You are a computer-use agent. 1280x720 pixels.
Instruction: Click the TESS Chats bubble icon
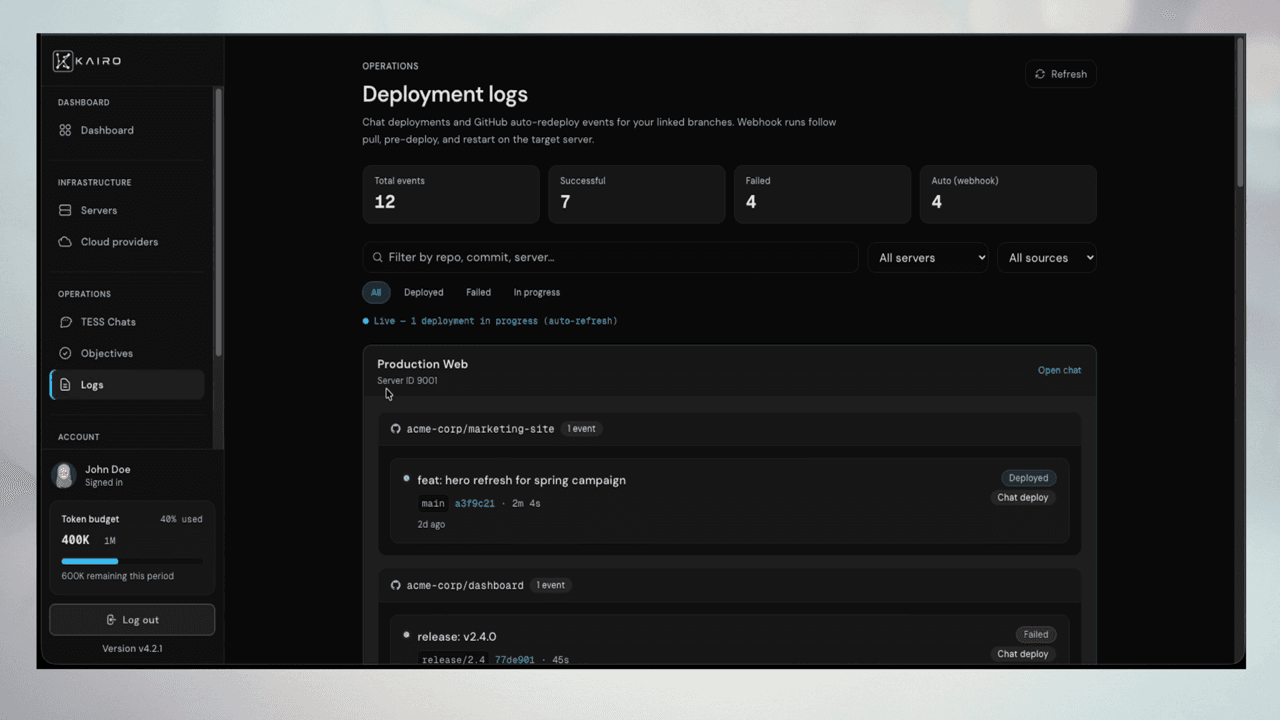click(65, 322)
